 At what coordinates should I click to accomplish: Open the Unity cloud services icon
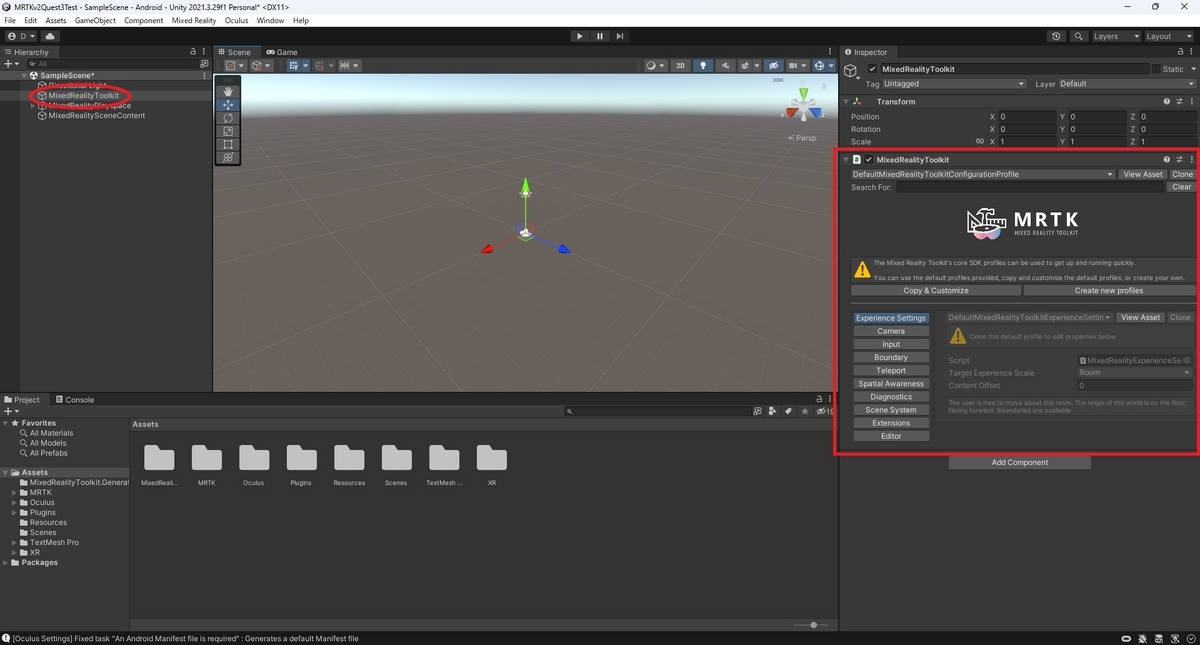(x=50, y=36)
